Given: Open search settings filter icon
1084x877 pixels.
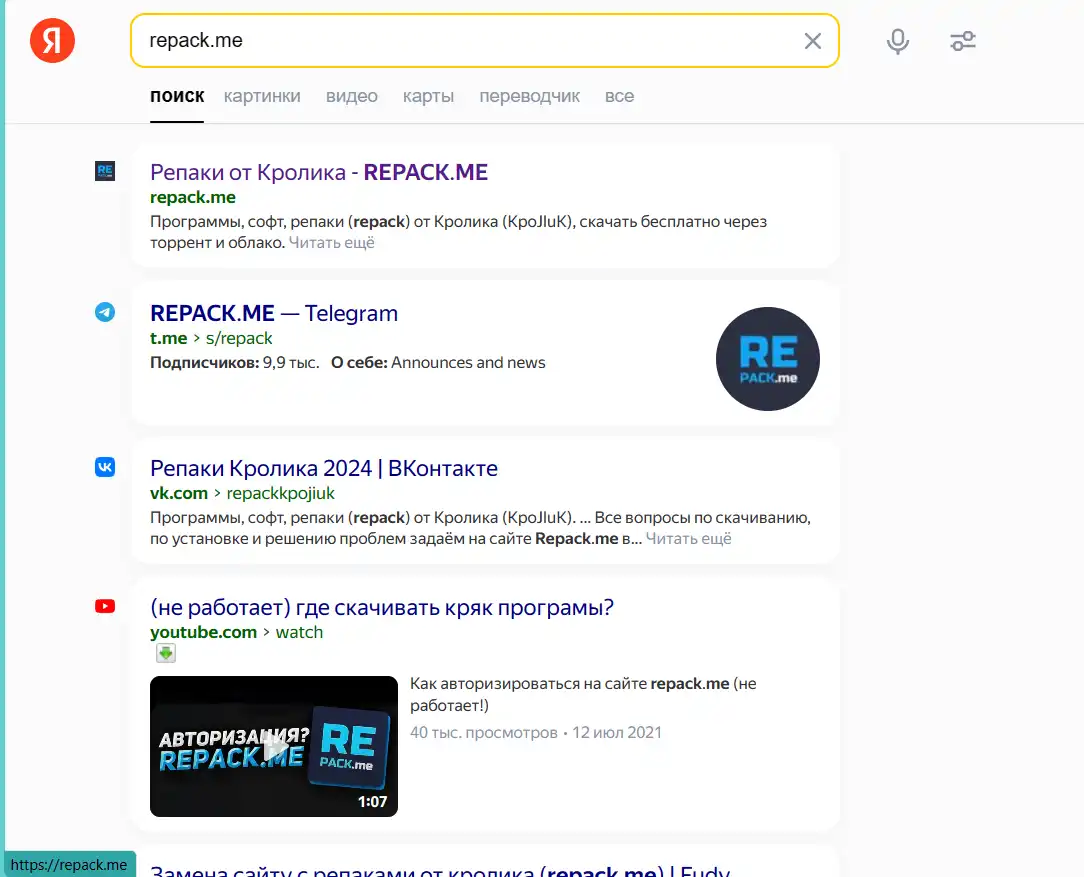Looking at the screenshot, I should pos(962,41).
